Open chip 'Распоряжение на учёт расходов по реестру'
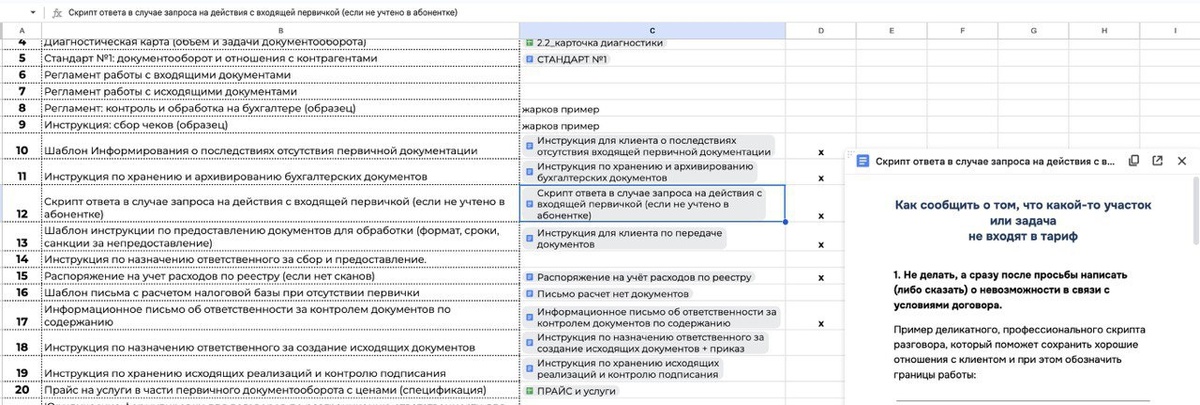This screenshot has height=405, width=1200. click(x=638, y=277)
